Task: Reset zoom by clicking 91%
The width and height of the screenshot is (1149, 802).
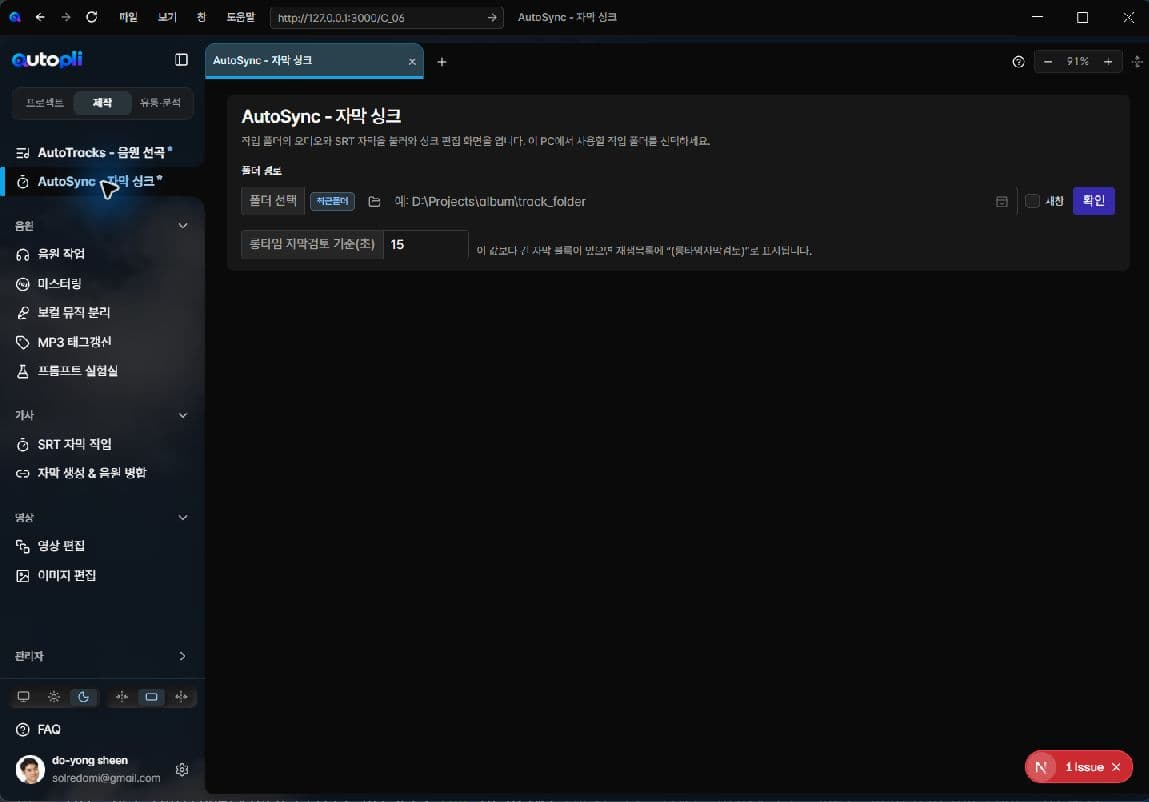Action: click(1077, 62)
